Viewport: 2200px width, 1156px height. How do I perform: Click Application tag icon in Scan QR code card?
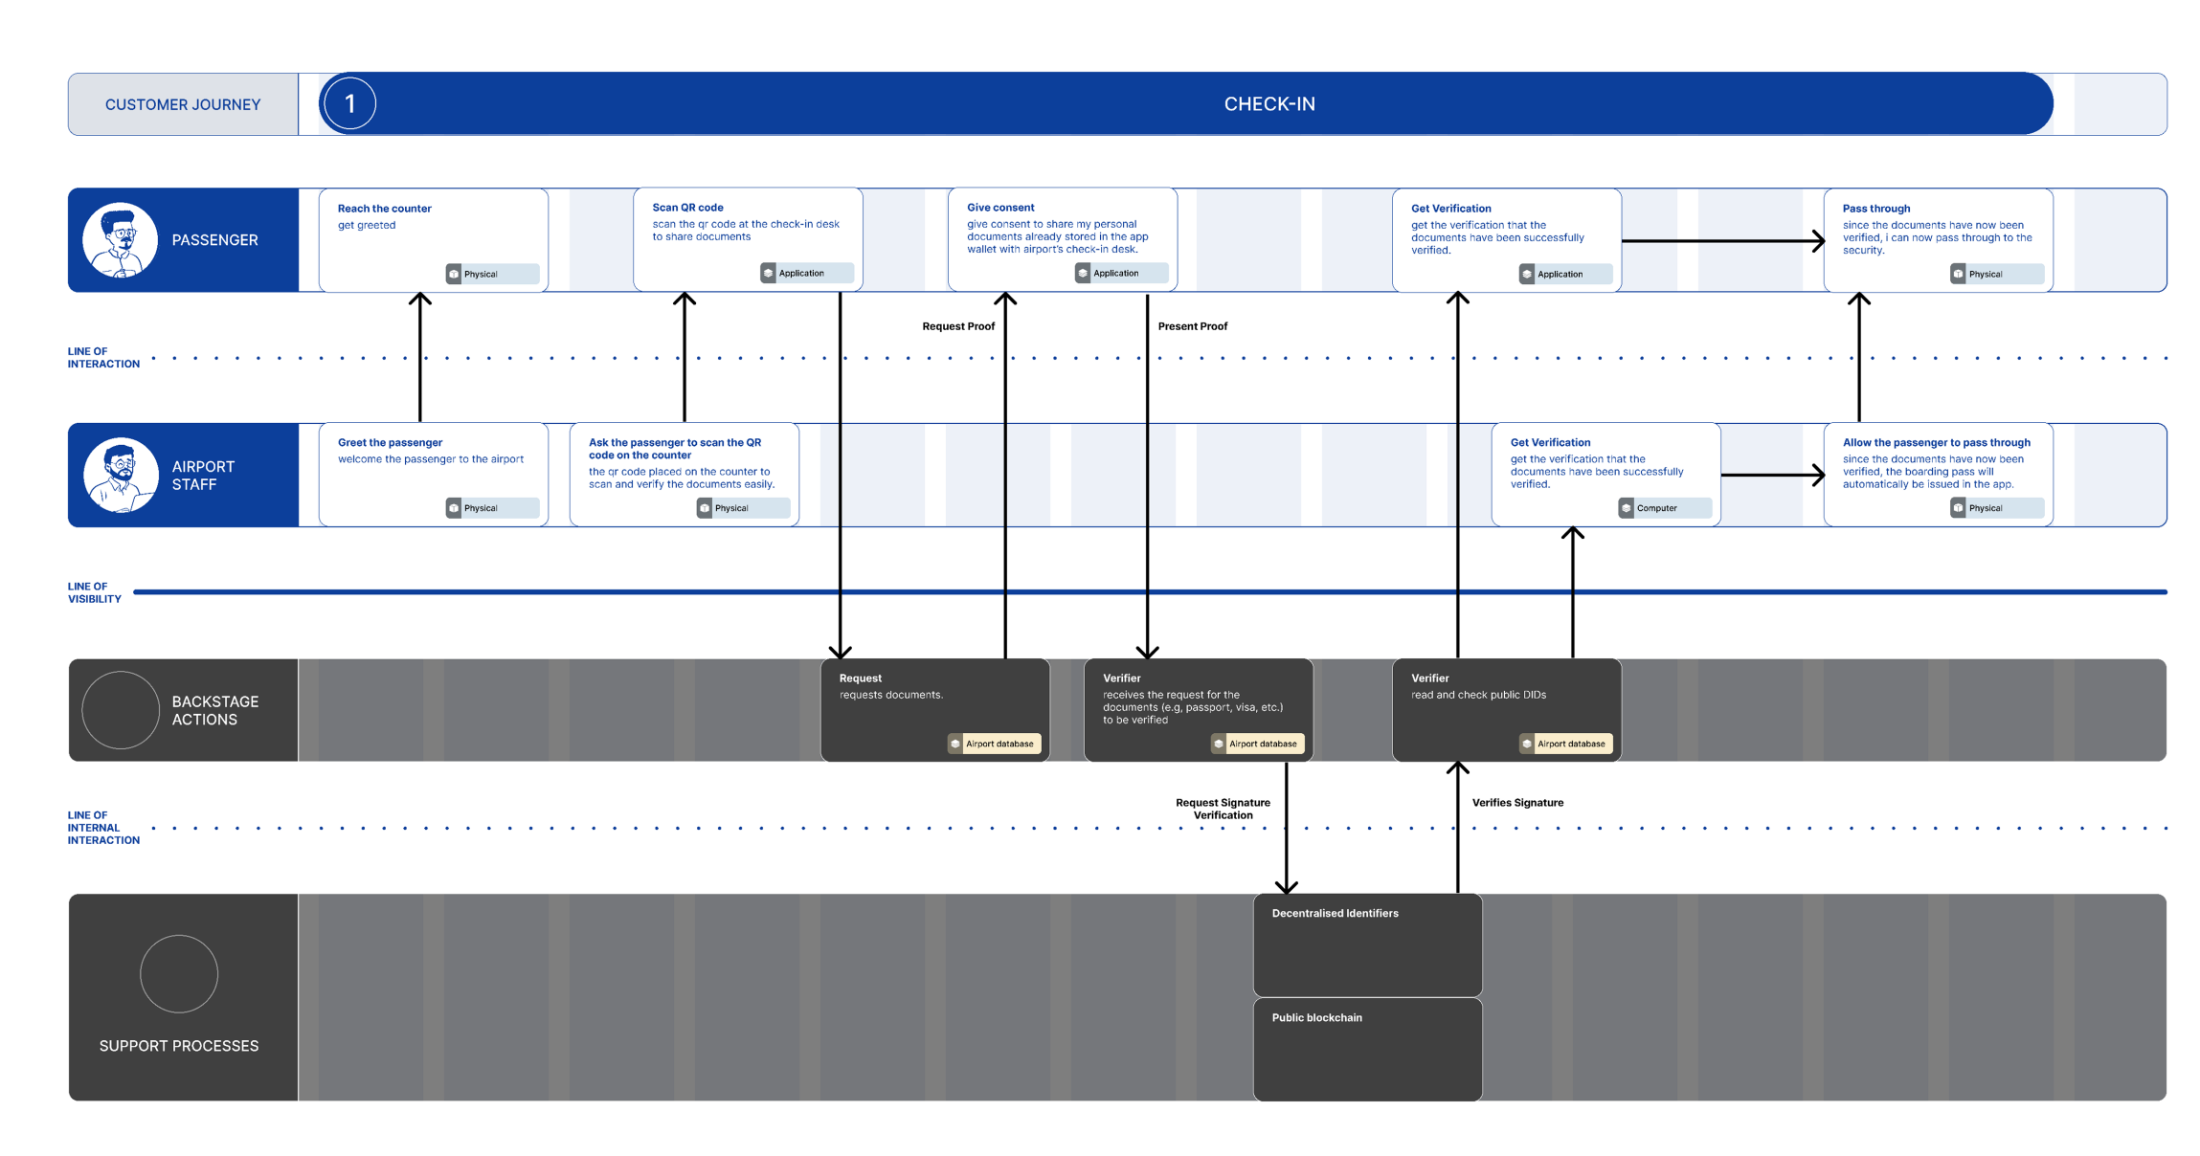click(769, 273)
